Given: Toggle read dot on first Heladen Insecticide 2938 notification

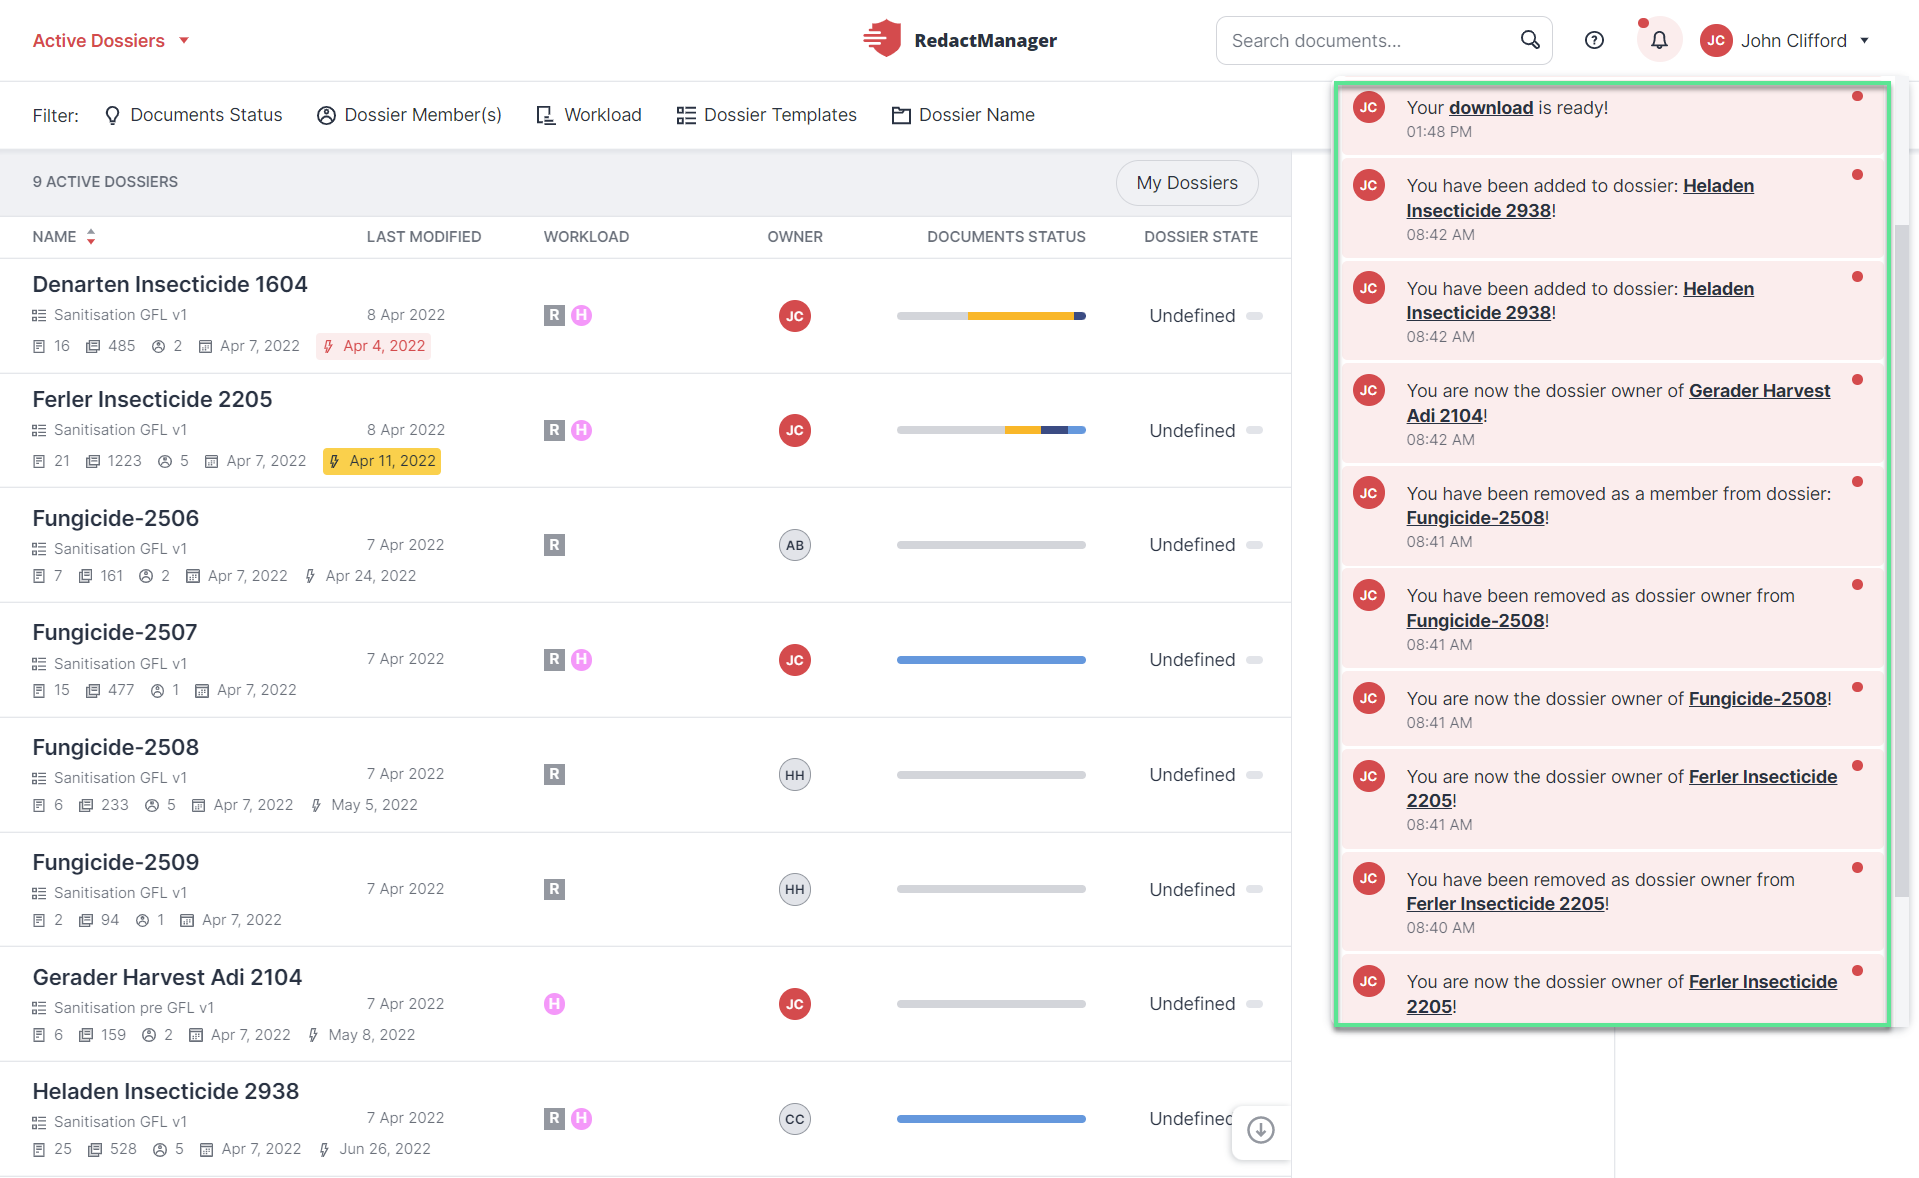Looking at the screenshot, I should tap(1857, 175).
